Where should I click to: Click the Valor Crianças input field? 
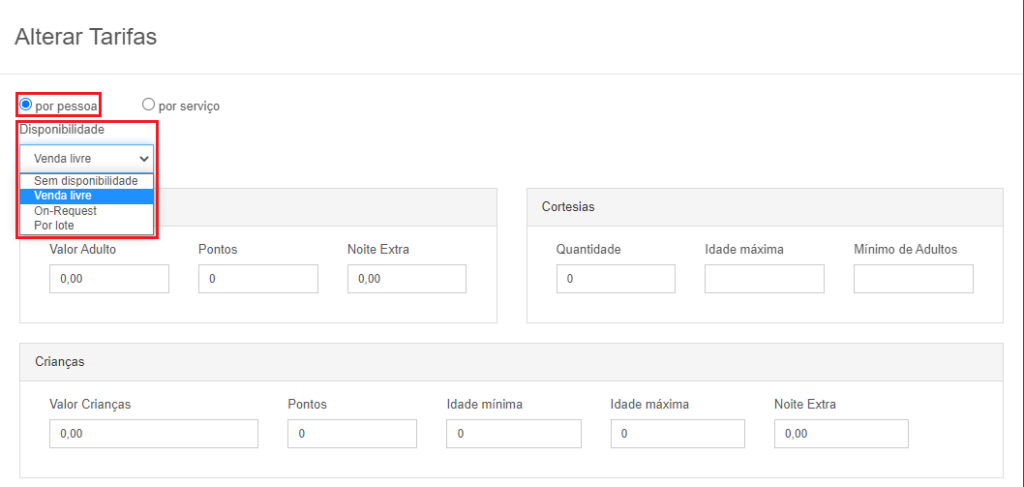[x=153, y=433]
